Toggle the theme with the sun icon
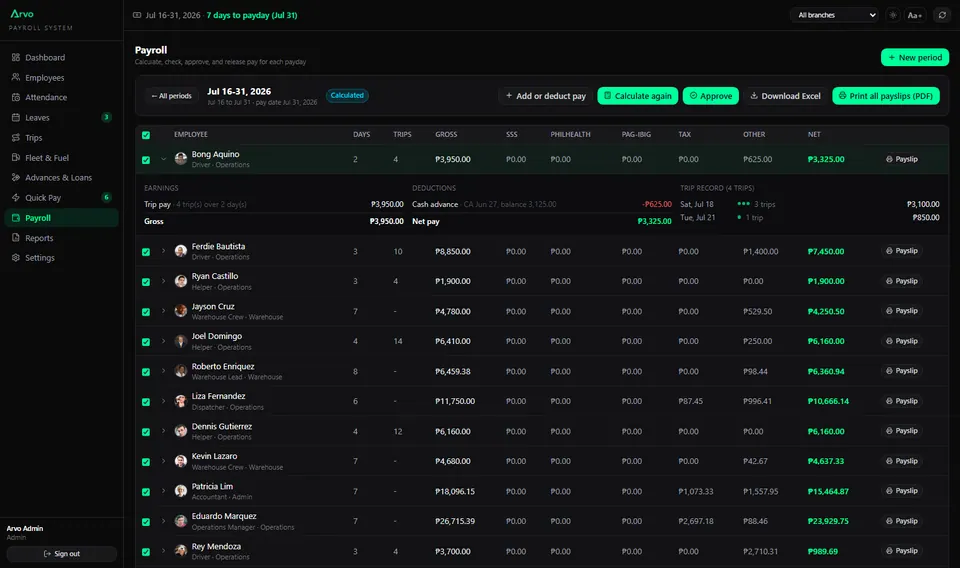The width and height of the screenshot is (960, 568). [x=893, y=15]
